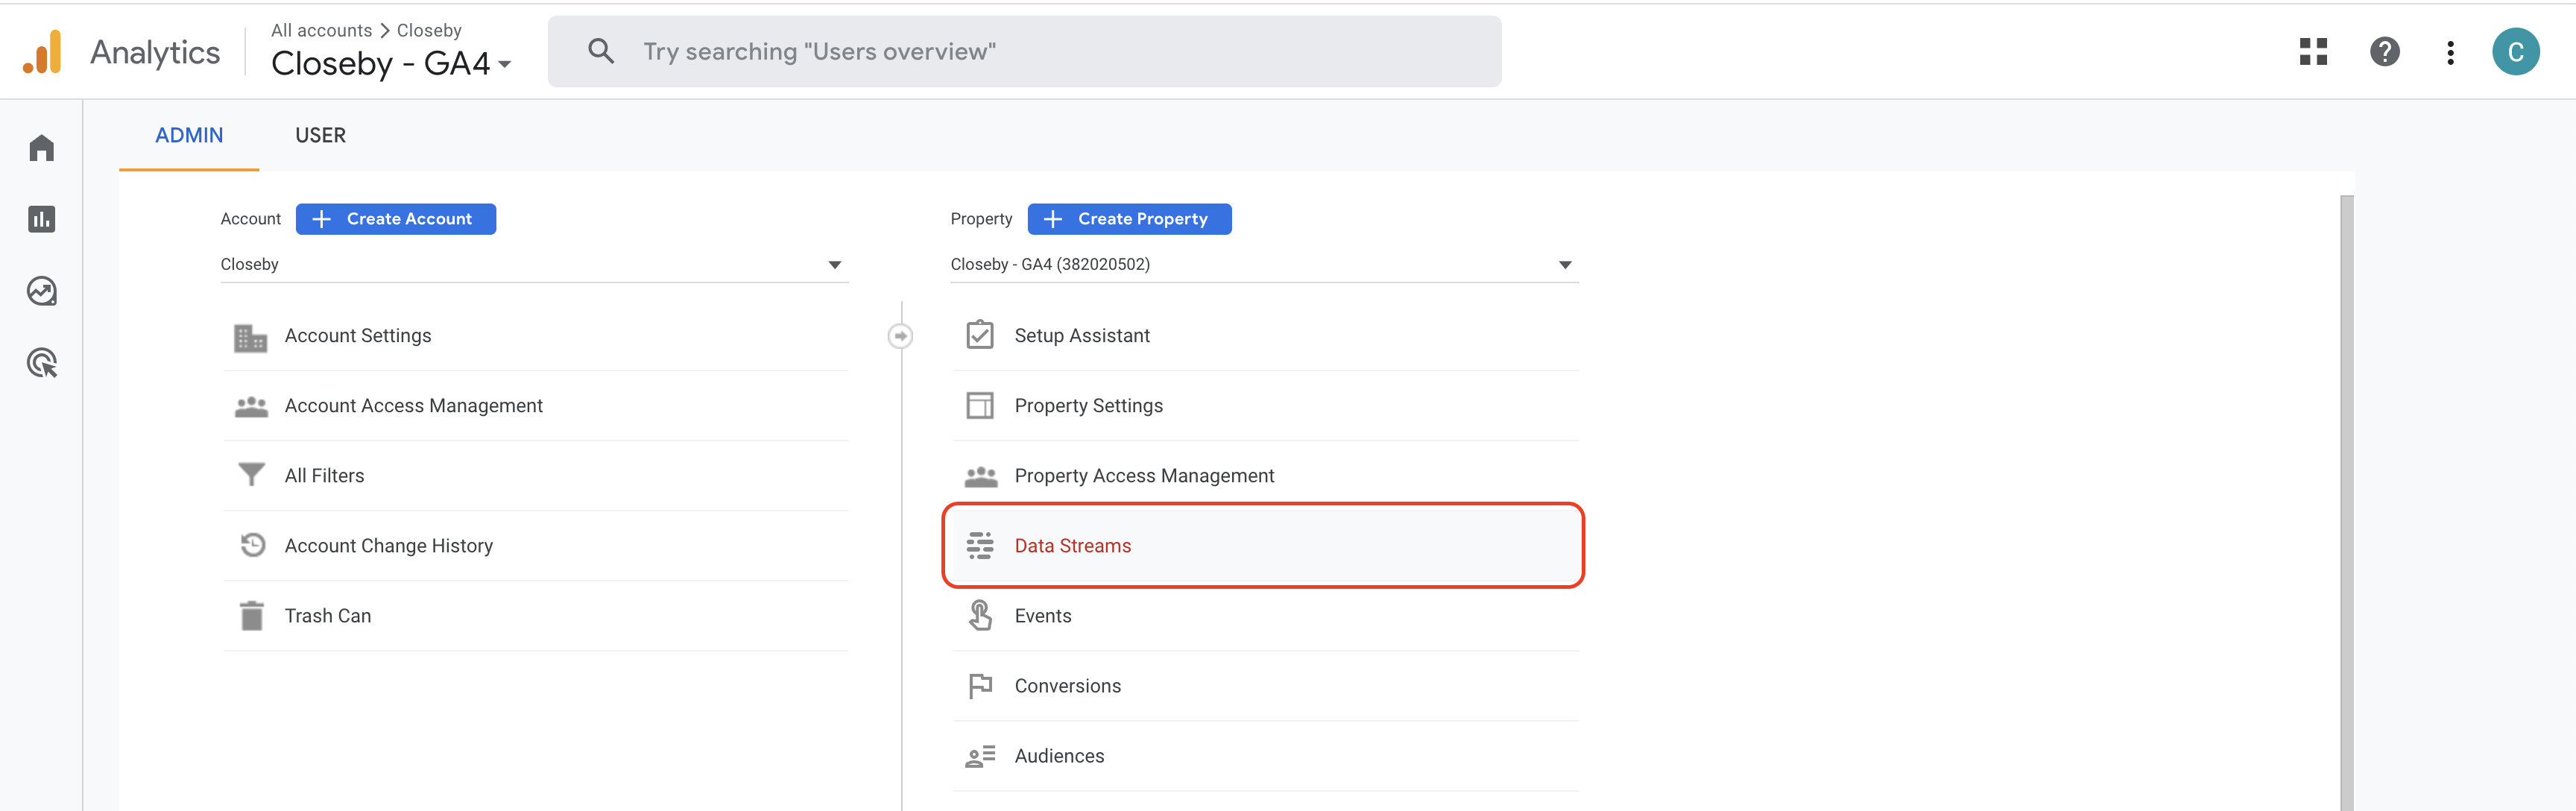Open the Home sidebar icon
Image resolution: width=2576 pixels, height=811 pixels.
(42, 148)
